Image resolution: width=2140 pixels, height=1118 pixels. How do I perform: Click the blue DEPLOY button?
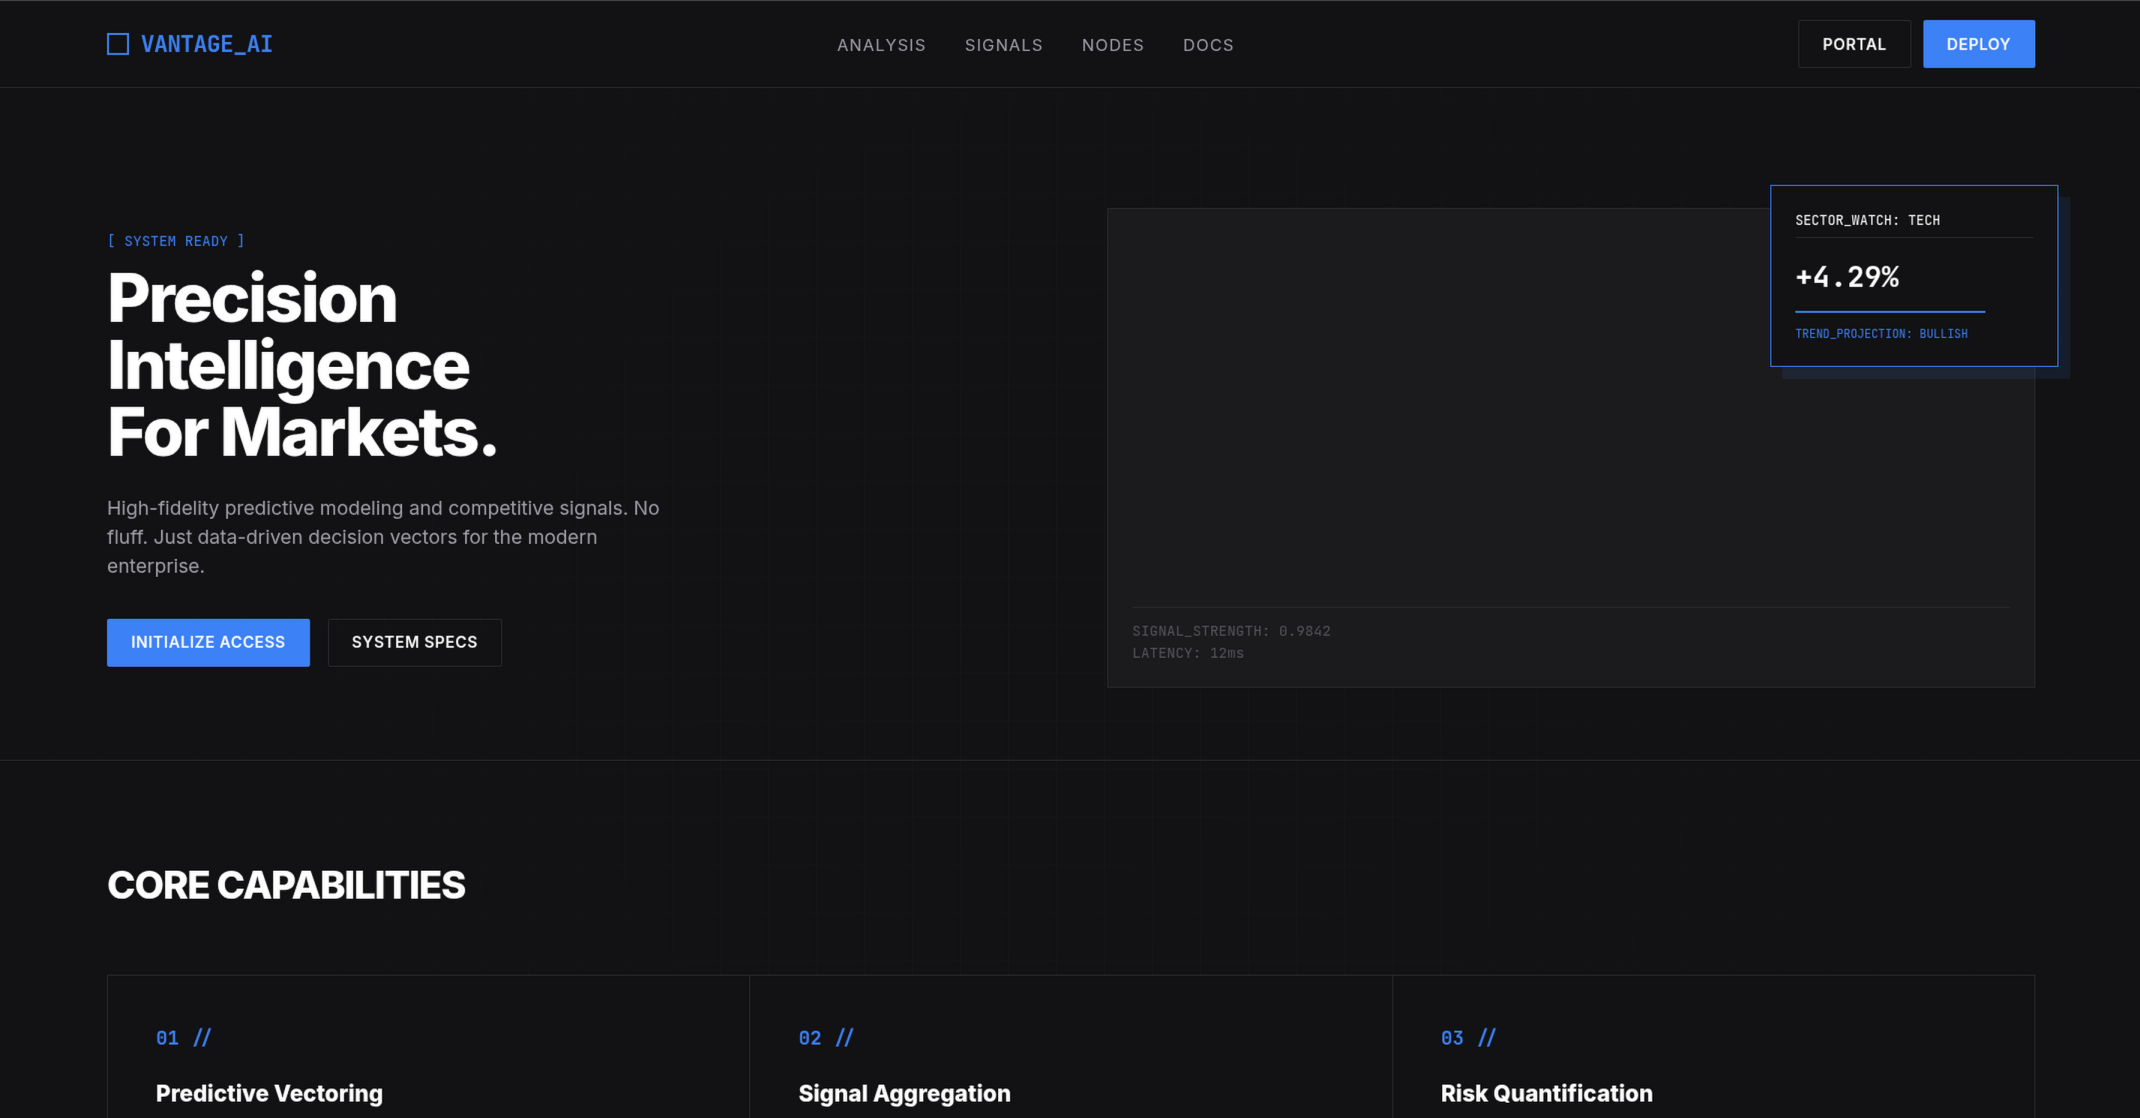(x=1977, y=44)
